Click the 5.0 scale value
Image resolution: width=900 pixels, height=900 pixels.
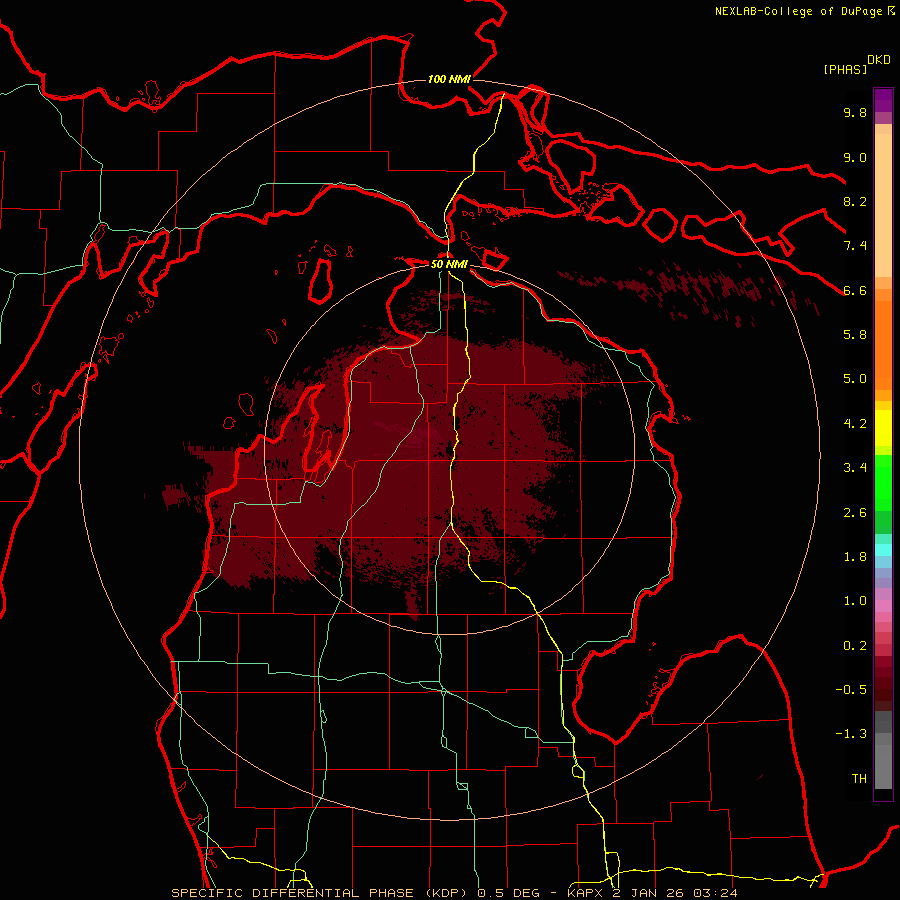point(855,379)
